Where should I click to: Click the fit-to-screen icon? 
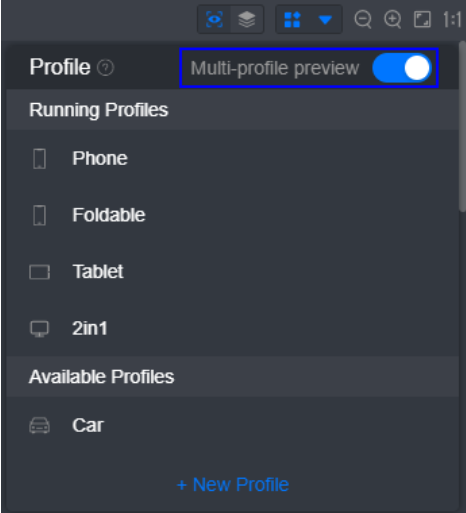422,19
